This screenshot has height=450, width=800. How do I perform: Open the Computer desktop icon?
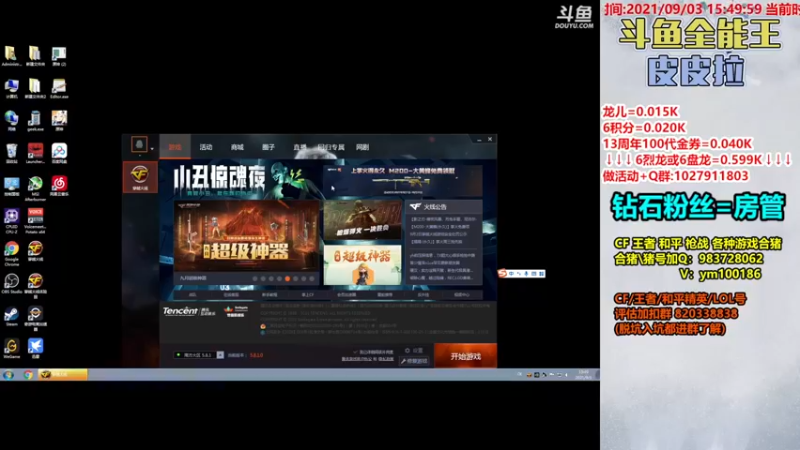(x=11, y=88)
